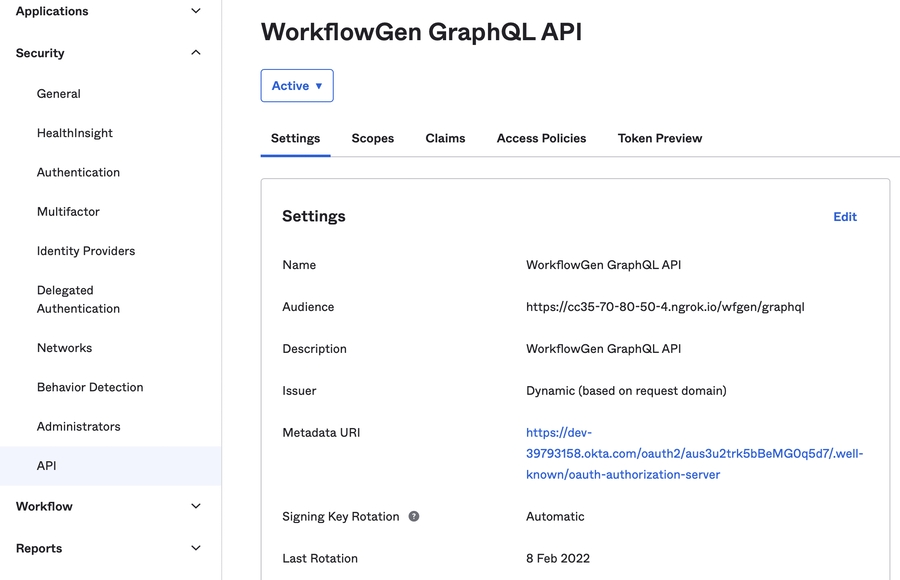Click Edit in the Settings panel
The width and height of the screenshot is (900, 580).
(844, 217)
